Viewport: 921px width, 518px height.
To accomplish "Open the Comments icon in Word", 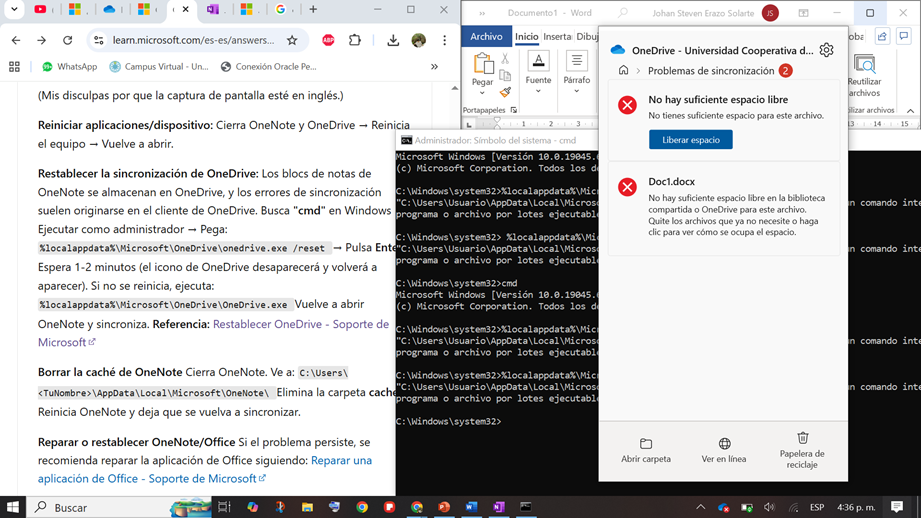I will click(x=903, y=36).
